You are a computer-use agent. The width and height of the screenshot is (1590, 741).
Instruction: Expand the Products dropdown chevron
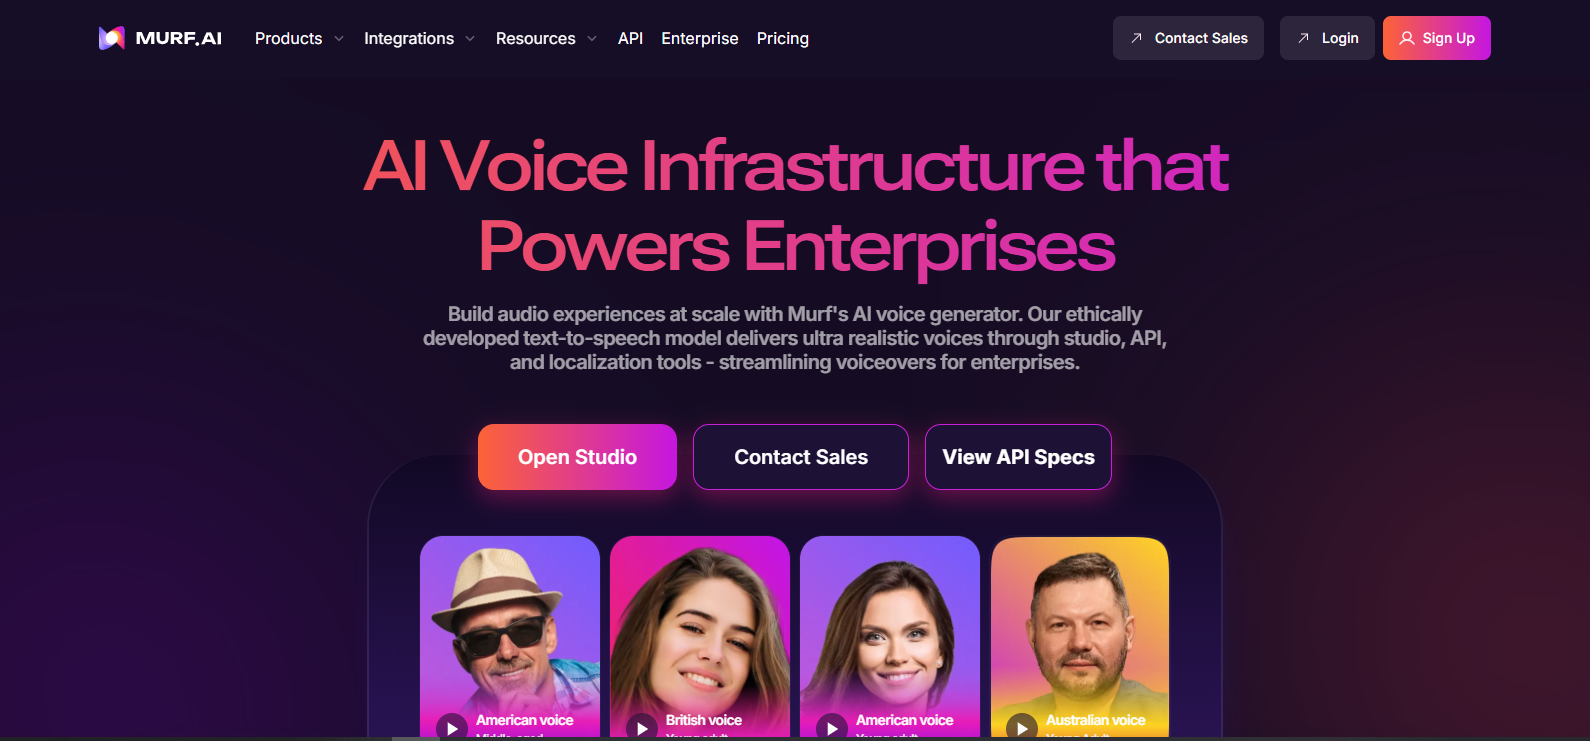(x=339, y=39)
